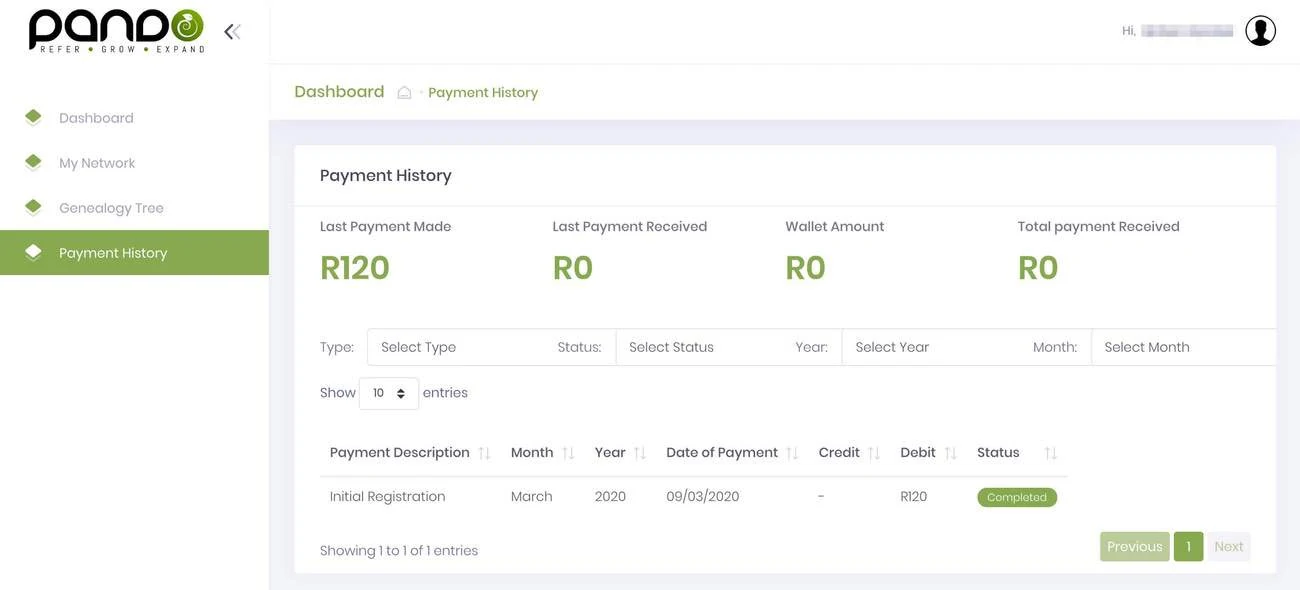1300x590 pixels.
Task: Click the home breadcrumb icon
Action: [404, 92]
